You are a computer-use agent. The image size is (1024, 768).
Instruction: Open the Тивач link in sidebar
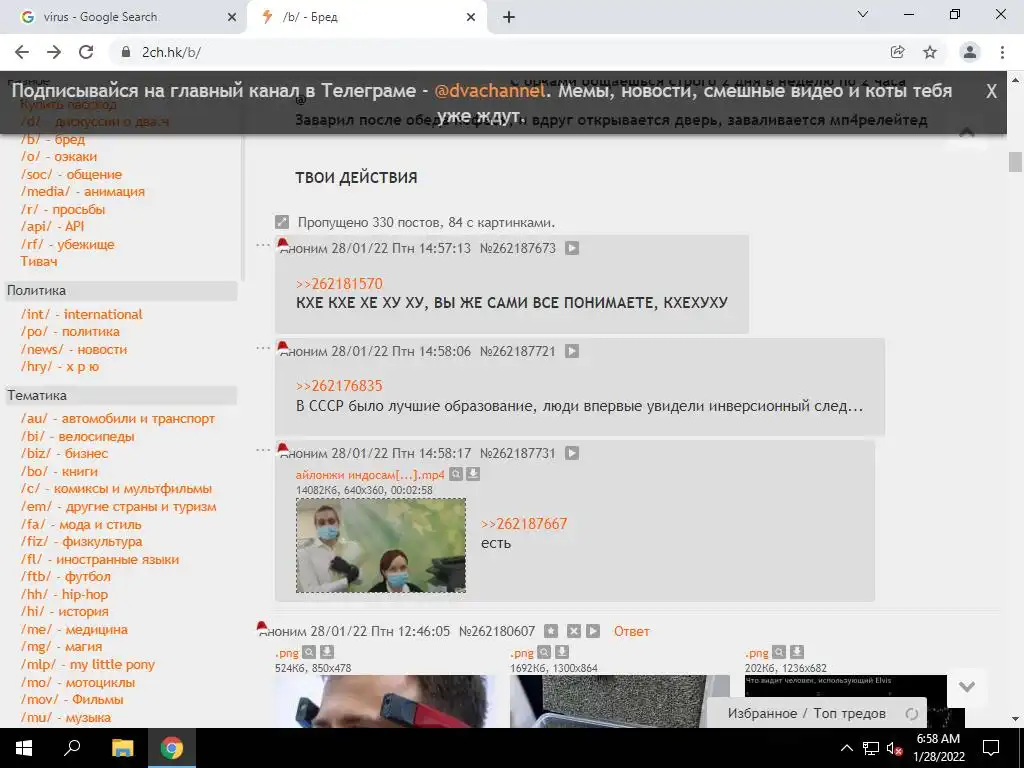pyautogui.click(x=39, y=261)
